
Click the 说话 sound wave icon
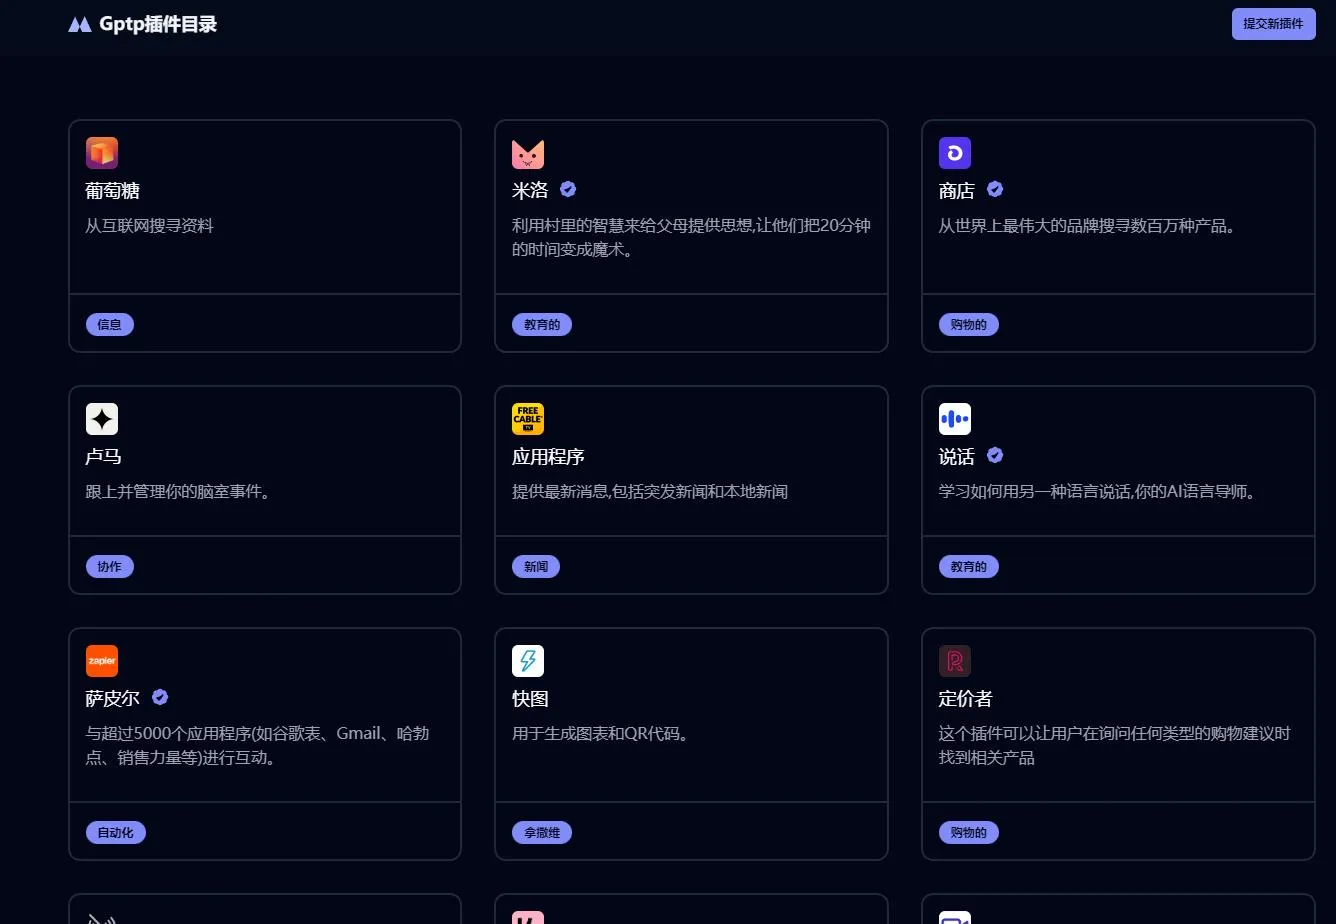[x=955, y=419]
